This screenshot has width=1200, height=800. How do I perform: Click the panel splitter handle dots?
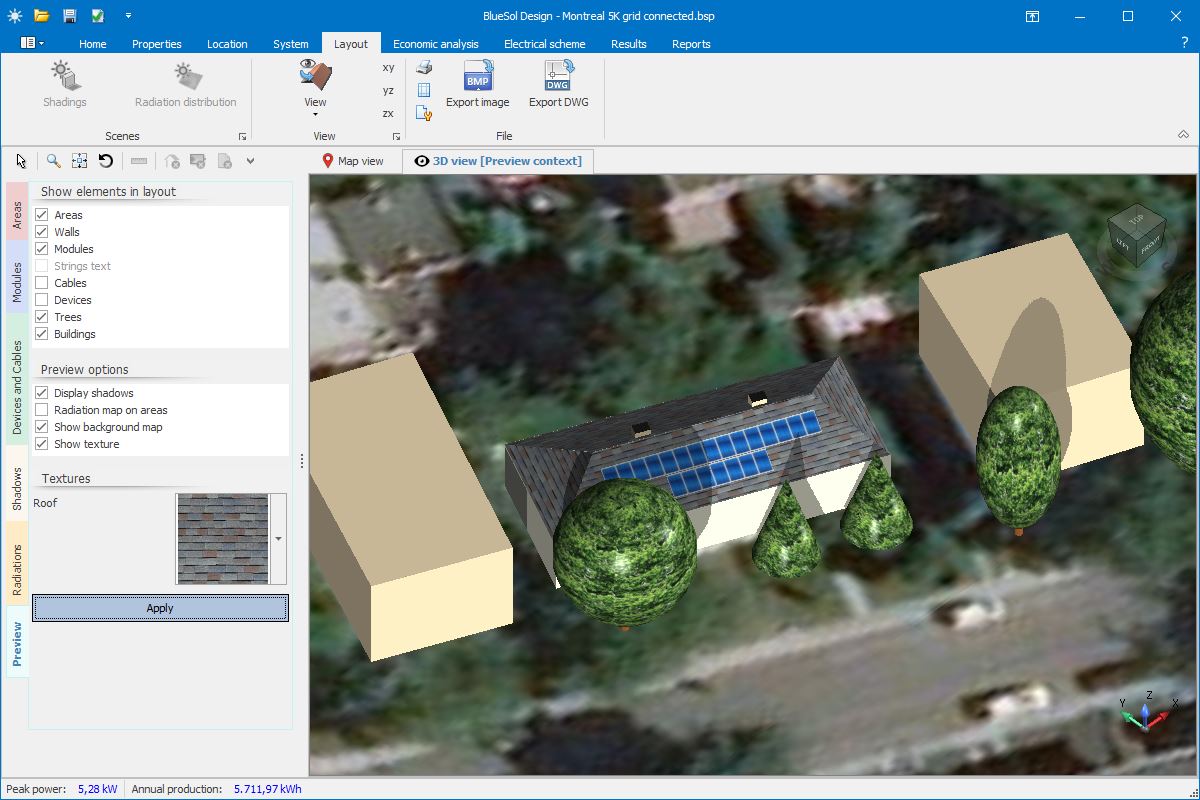coord(302,462)
